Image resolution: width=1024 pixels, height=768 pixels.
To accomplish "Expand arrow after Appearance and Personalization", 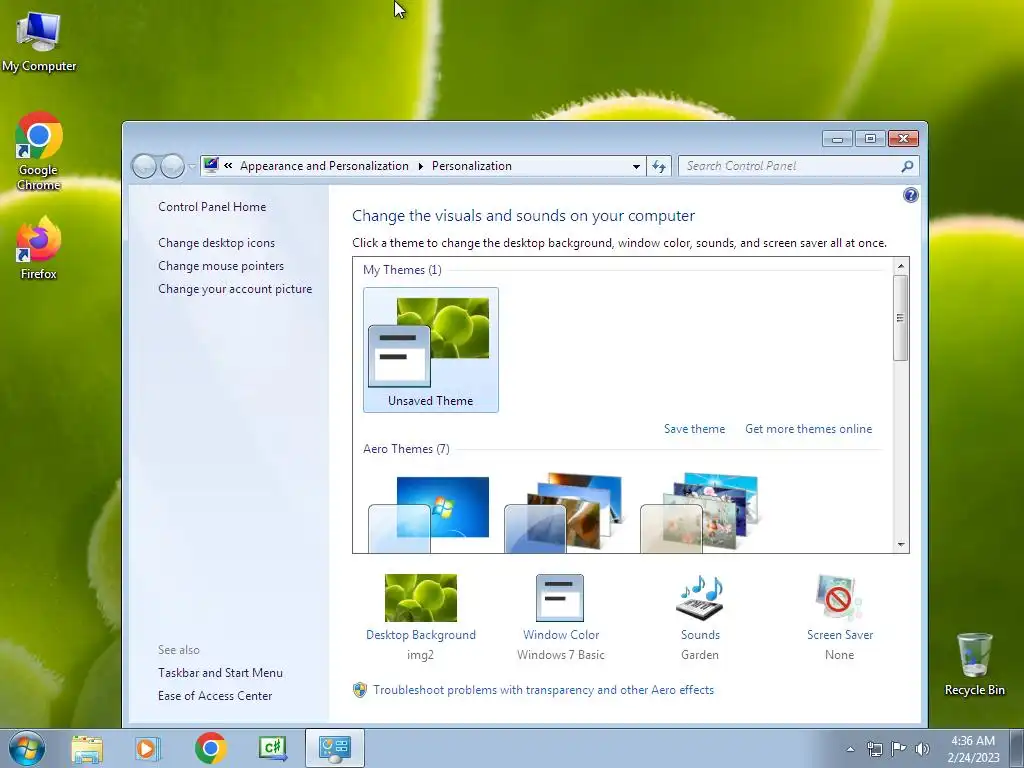I will 421,166.
